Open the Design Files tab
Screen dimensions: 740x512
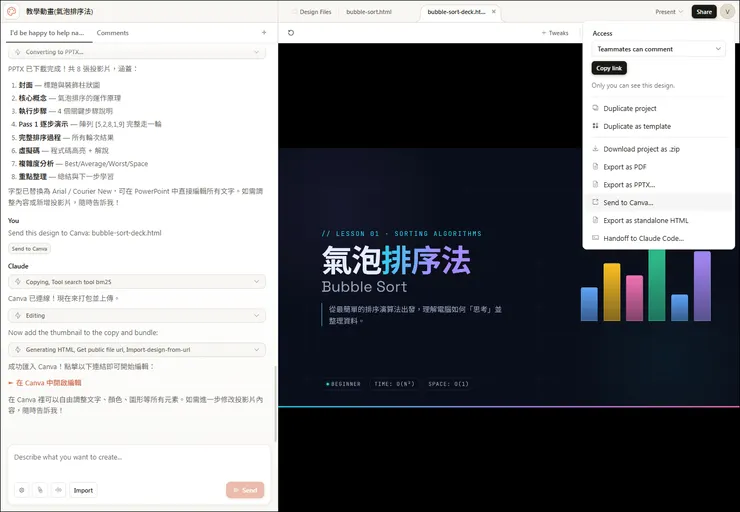[312, 12]
